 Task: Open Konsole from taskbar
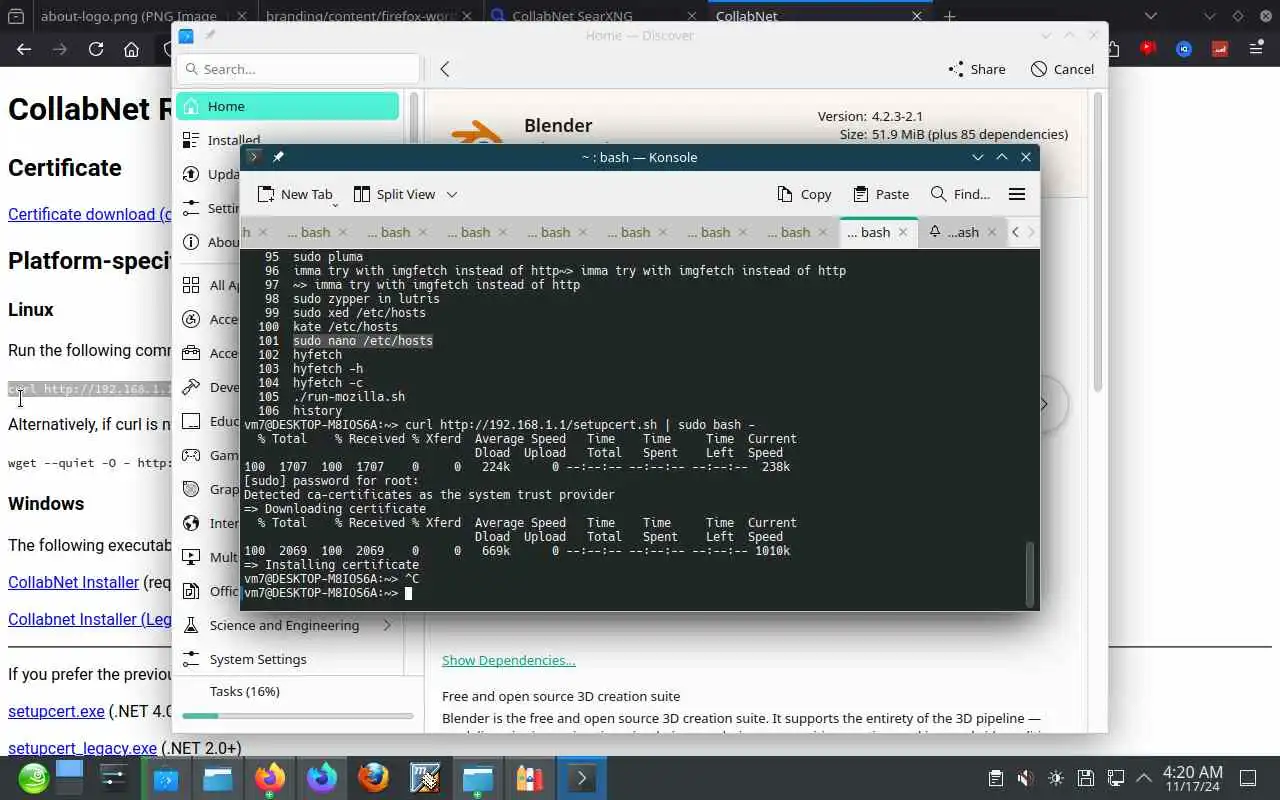pos(581,777)
